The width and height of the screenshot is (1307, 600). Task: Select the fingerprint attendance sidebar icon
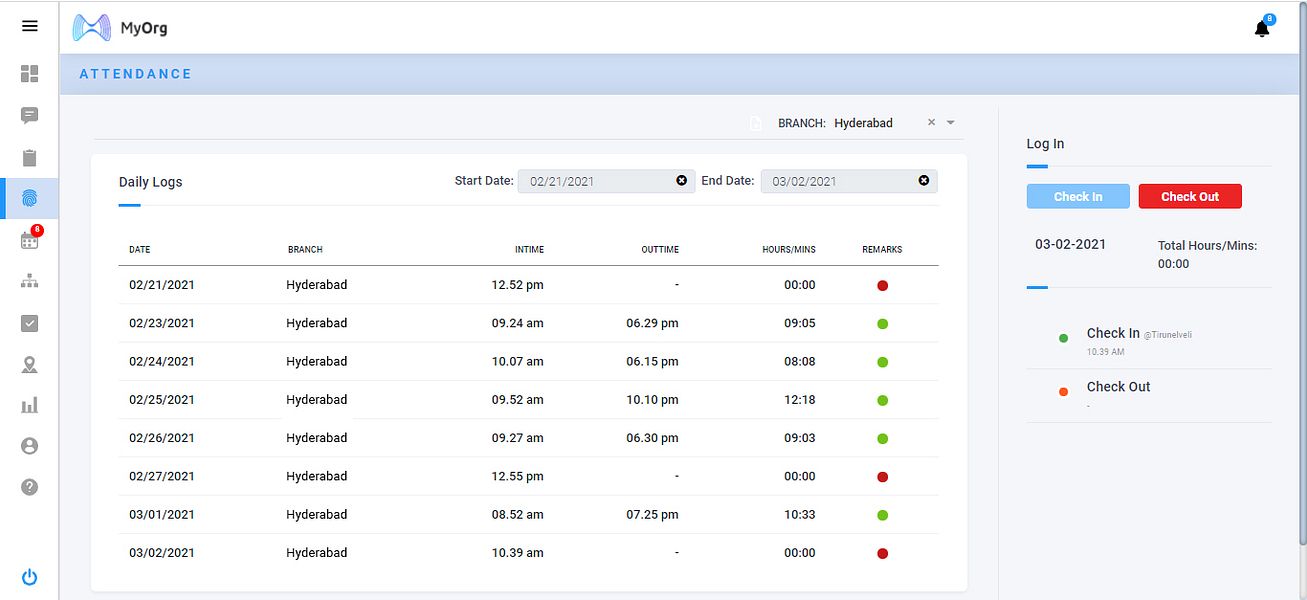[x=29, y=198]
